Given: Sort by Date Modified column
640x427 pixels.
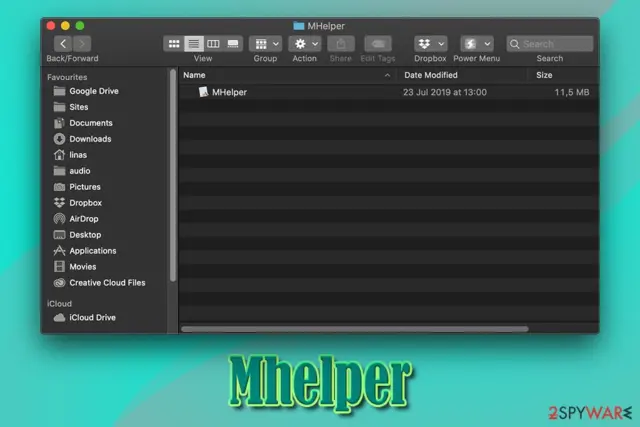Looking at the screenshot, I should click(431, 75).
